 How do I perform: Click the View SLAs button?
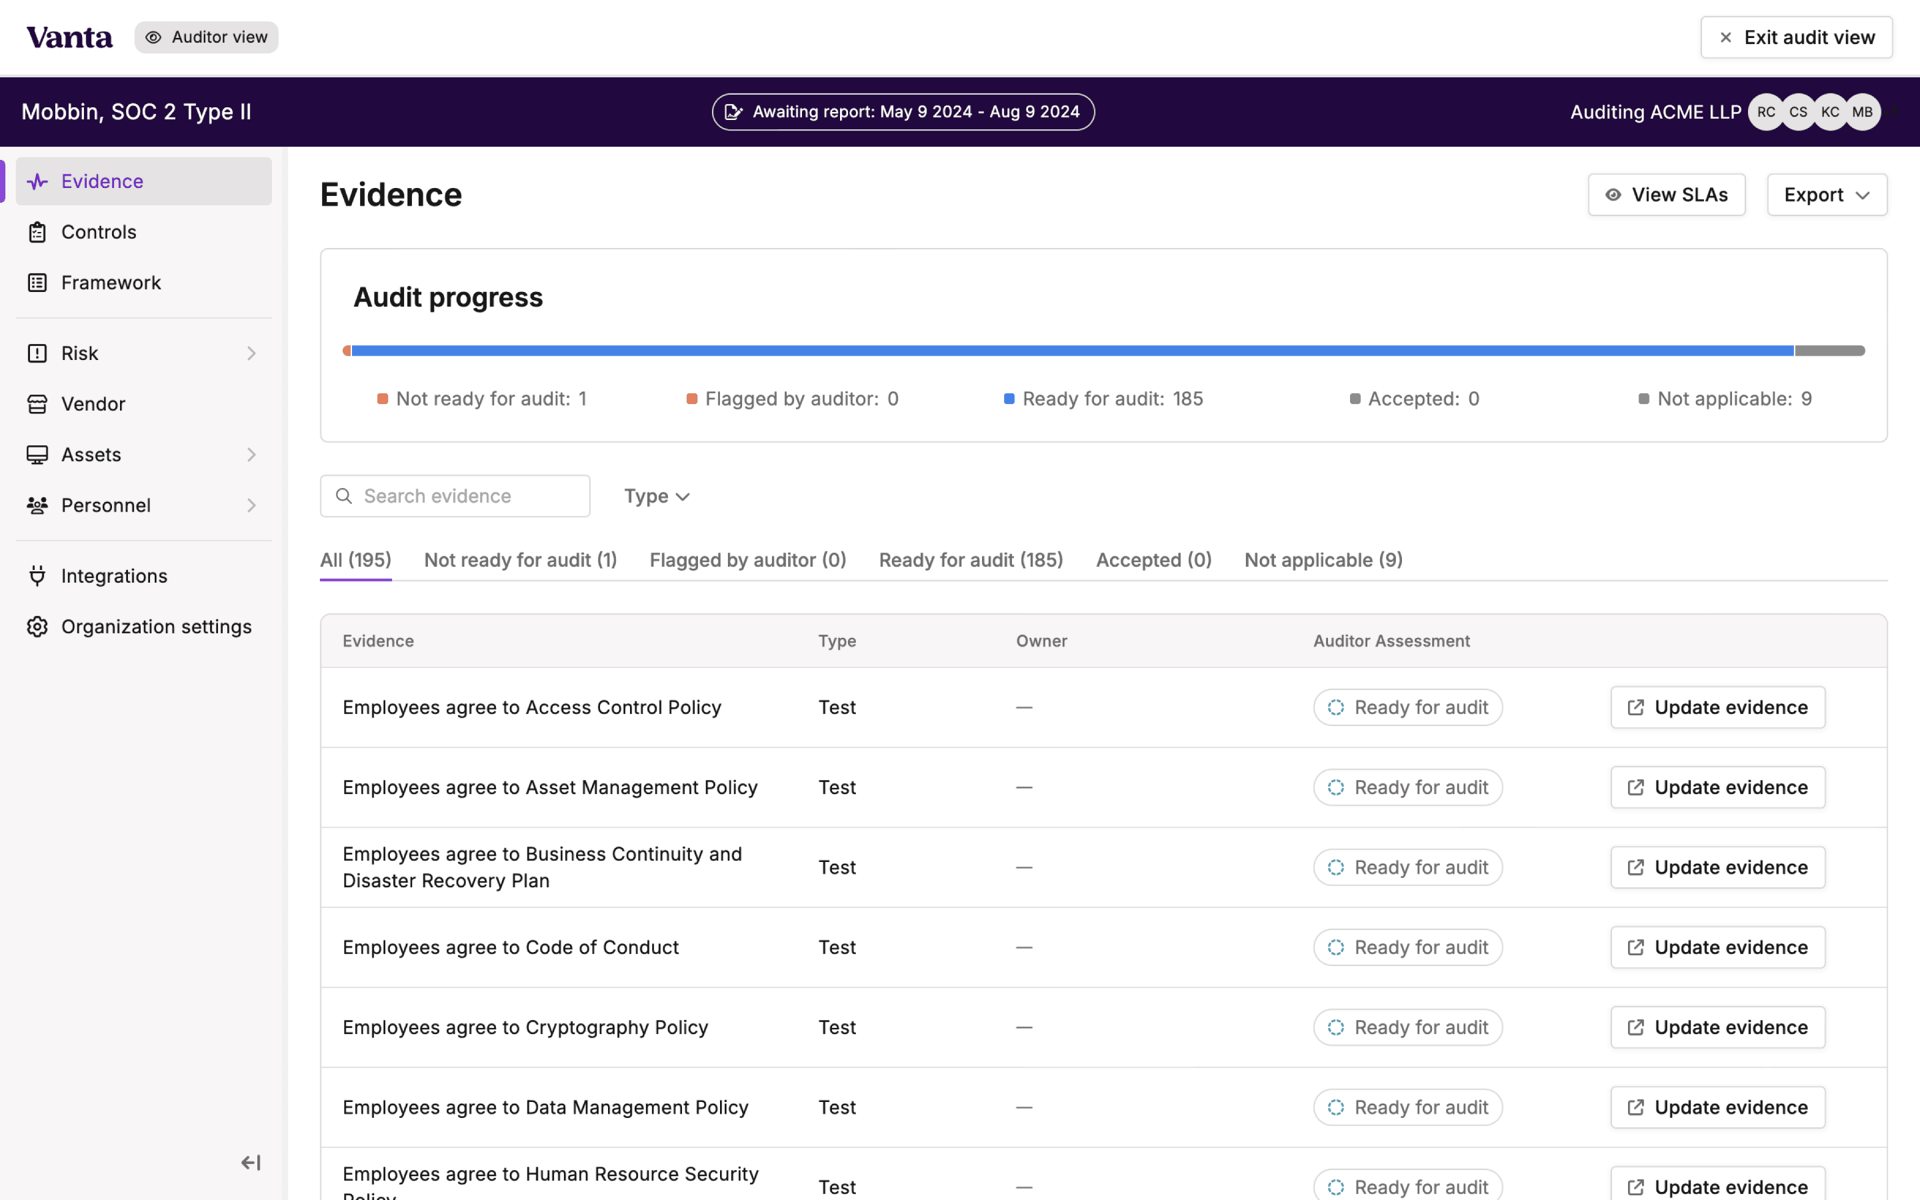click(x=1666, y=195)
